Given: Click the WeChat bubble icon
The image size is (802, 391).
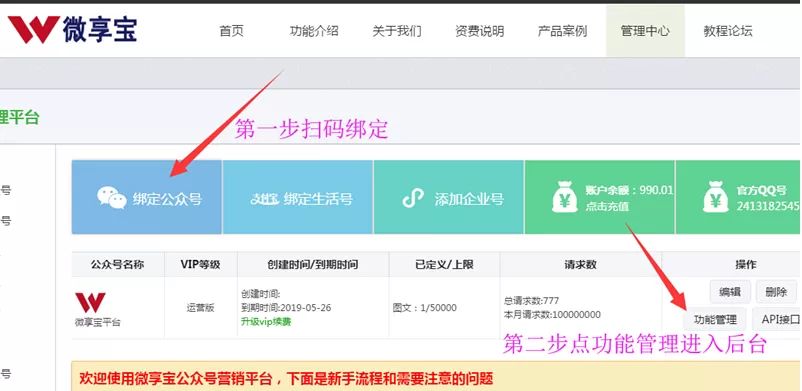Looking at the screenshot, I should pyautogui.click(x=112, y=198).
